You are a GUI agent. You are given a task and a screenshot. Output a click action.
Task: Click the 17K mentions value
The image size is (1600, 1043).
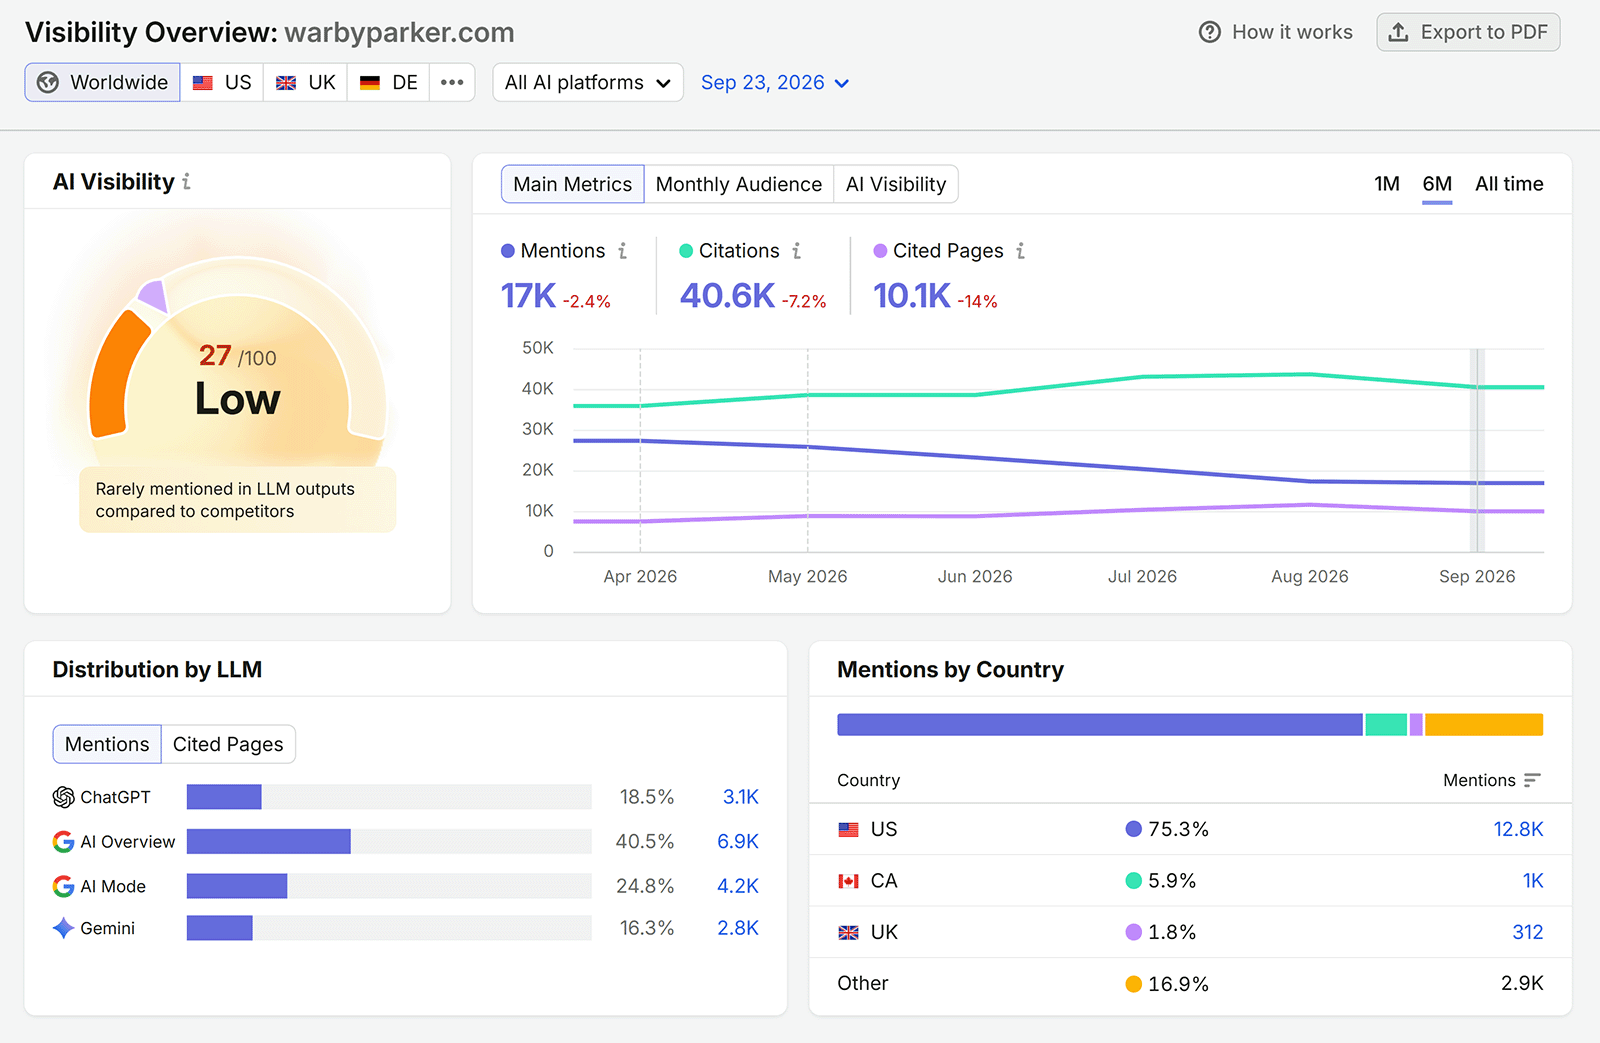pos(528,296)
